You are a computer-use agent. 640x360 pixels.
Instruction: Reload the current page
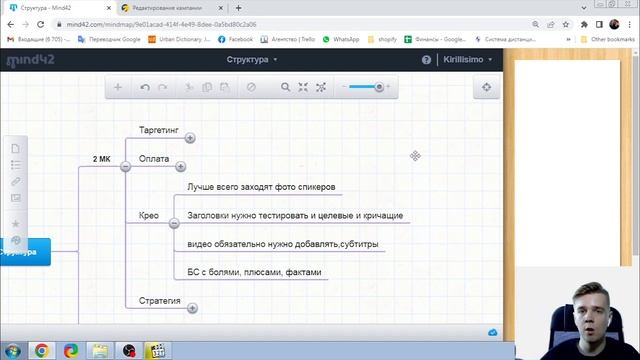point(40,24)
